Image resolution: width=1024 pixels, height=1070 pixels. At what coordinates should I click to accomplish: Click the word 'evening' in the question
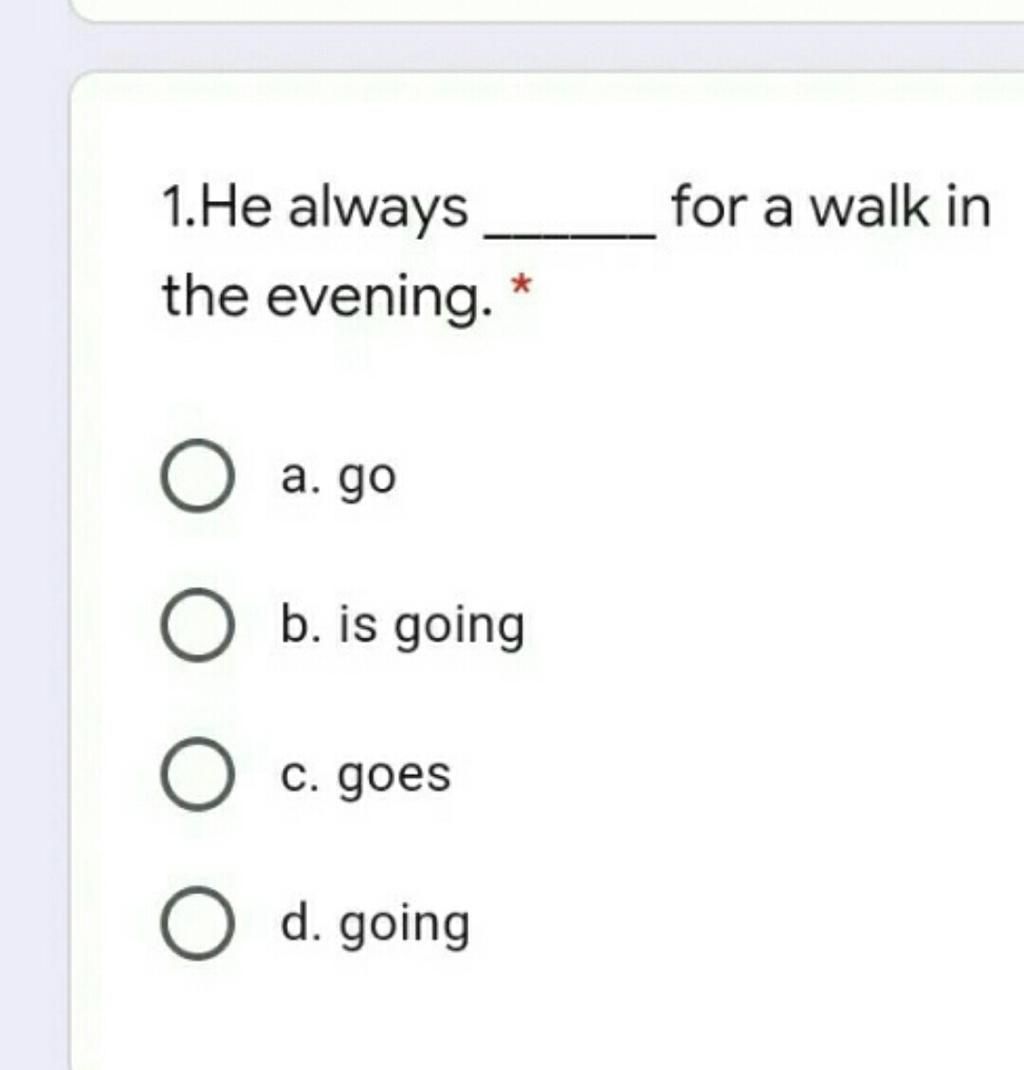(372, 299)
